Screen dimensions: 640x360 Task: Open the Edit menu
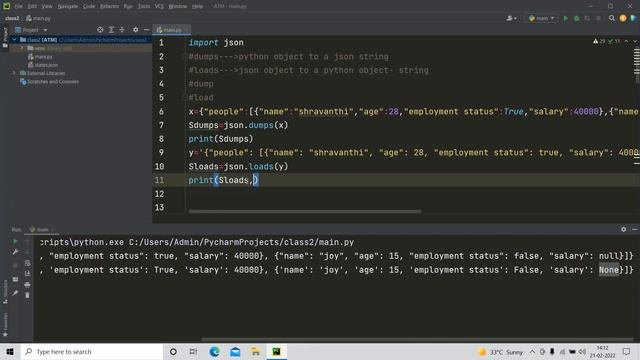tap(32, 6)
